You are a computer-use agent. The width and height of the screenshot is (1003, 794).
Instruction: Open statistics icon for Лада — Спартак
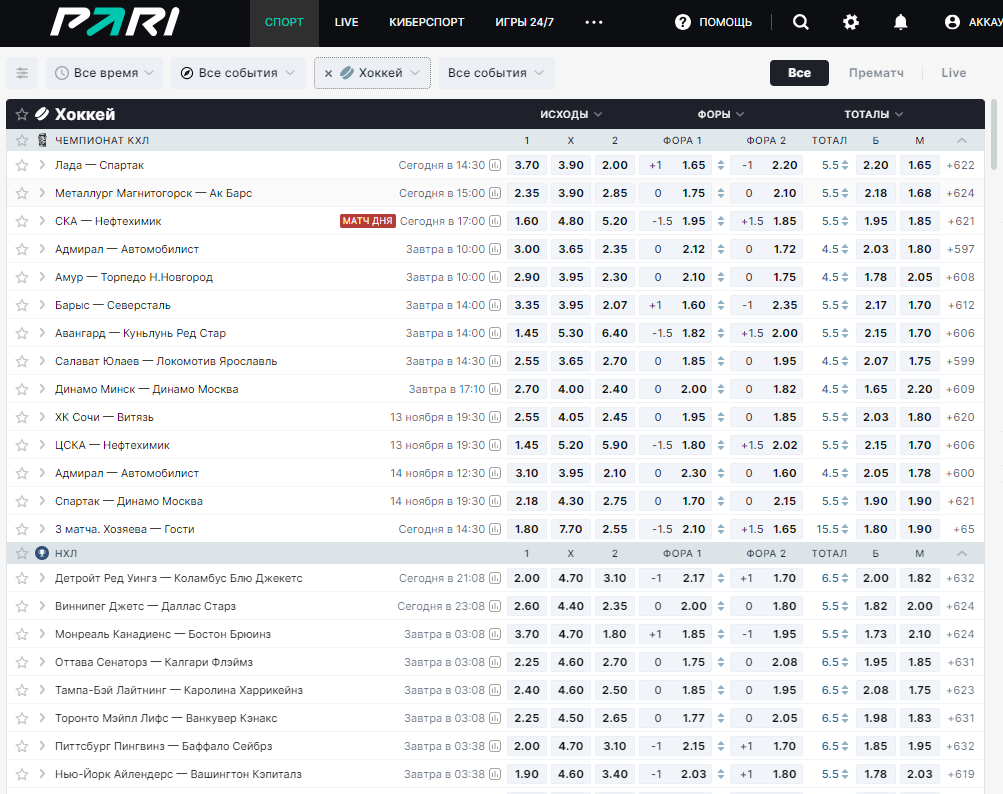point(494,165)
